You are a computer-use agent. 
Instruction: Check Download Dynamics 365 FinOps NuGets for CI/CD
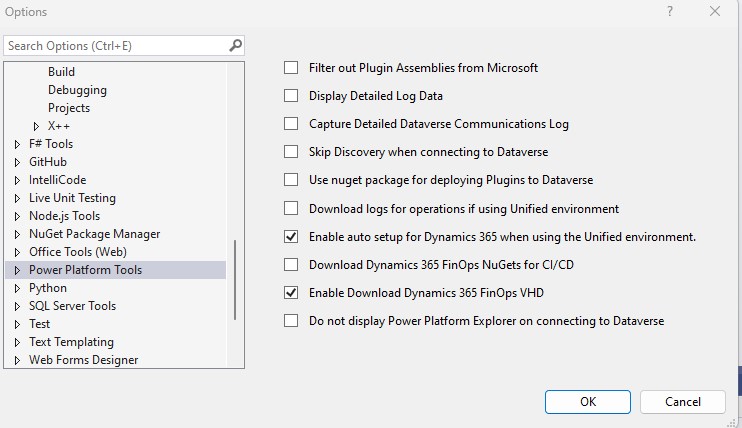click(291, 264)
